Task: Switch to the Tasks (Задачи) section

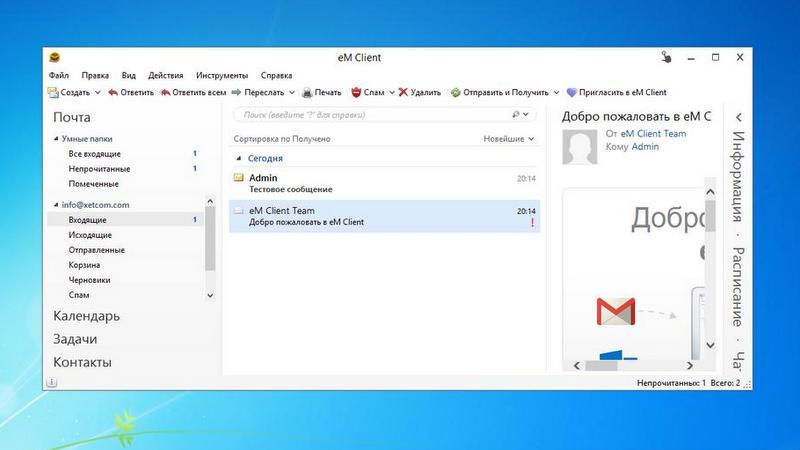Action: click(75, 339)
